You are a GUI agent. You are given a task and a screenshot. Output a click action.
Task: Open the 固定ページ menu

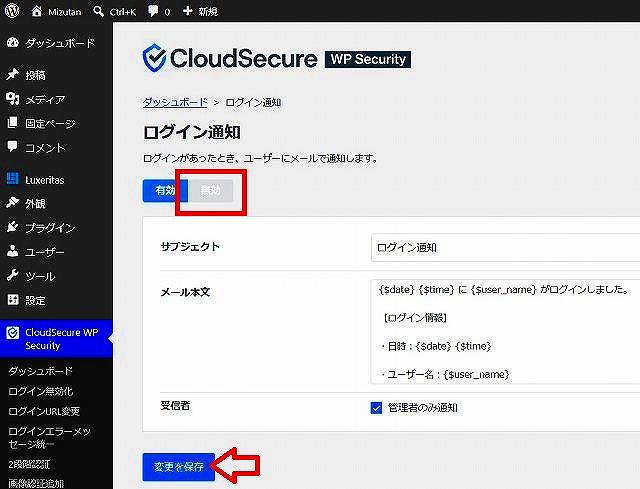click(50, 123)
